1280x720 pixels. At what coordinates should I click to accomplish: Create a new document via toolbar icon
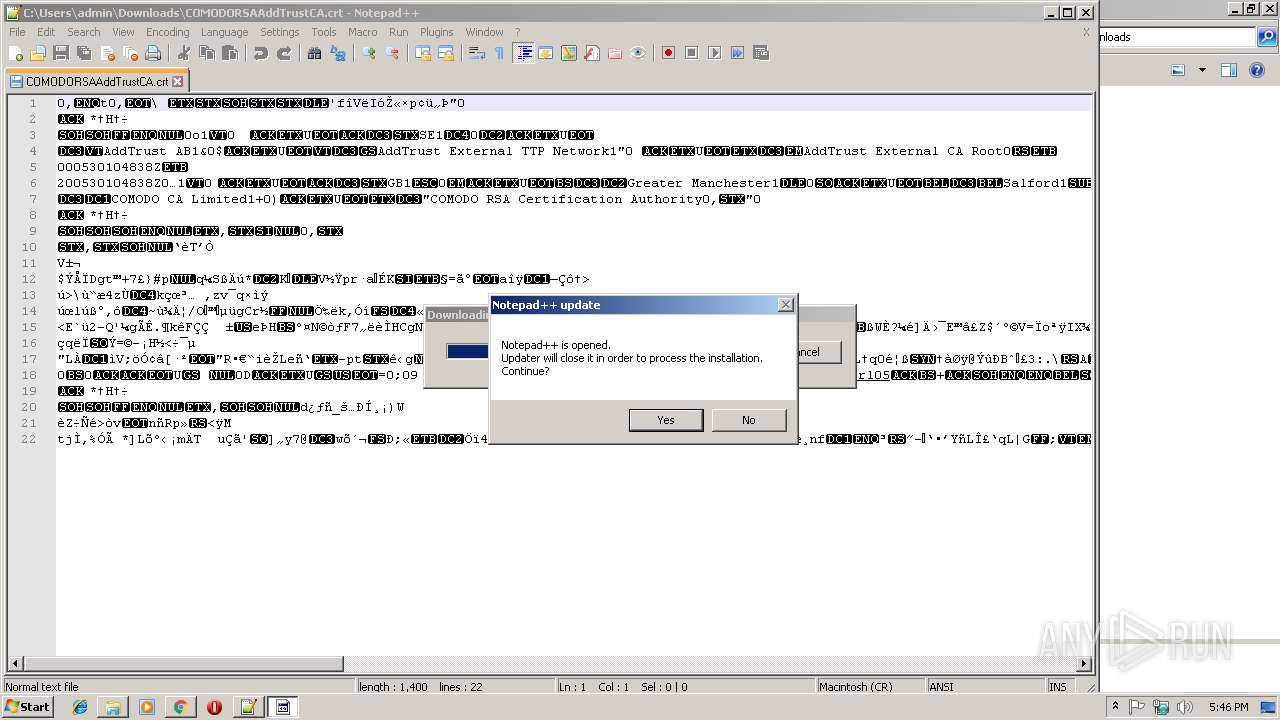pyautogui.click(x=16, y=53)
